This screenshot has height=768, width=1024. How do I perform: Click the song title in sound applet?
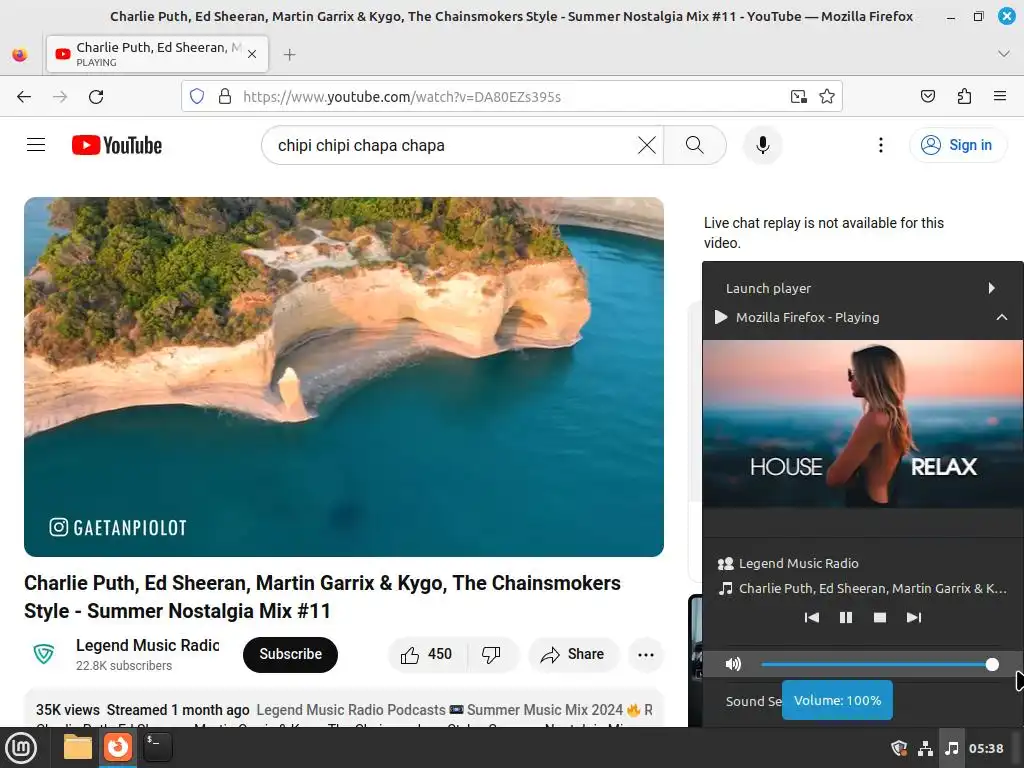(872, 588)
